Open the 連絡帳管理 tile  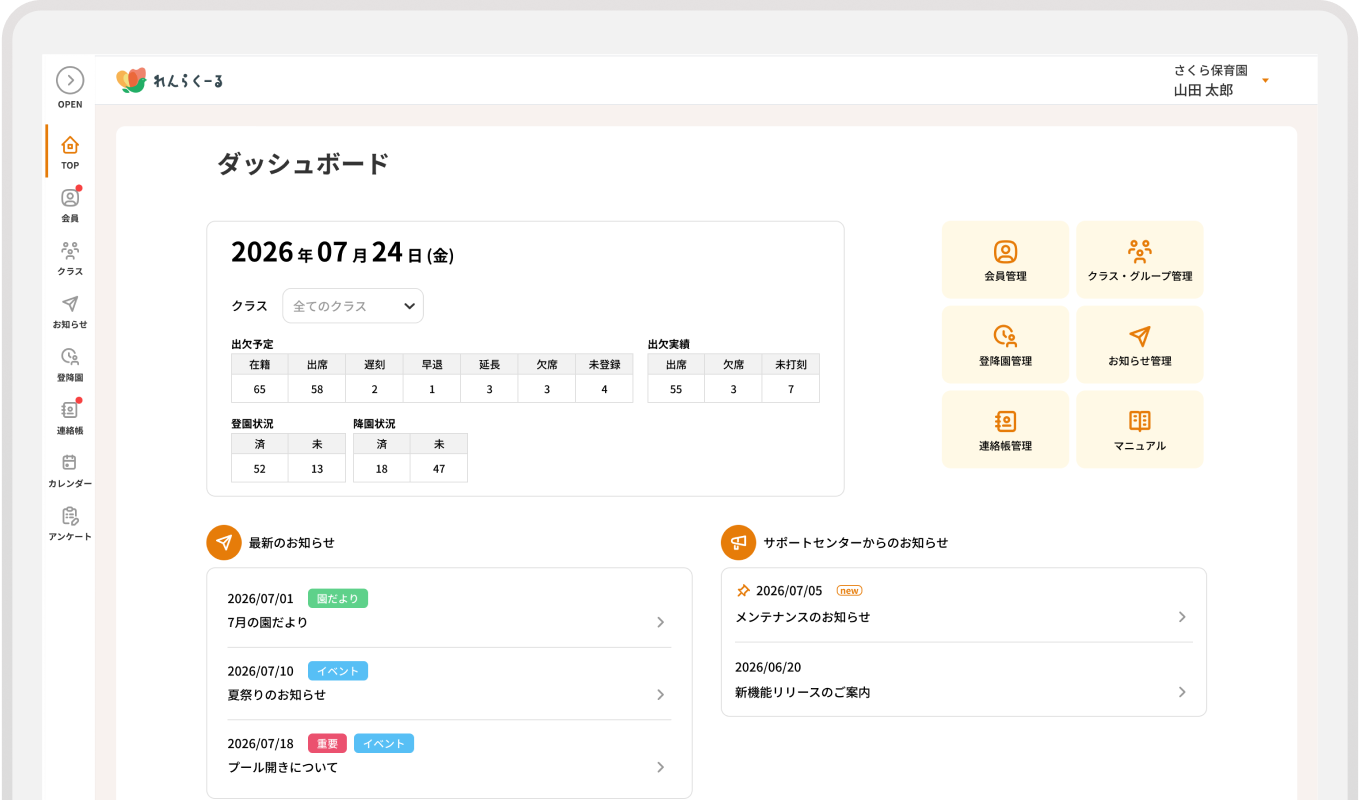coord(1005,430)
